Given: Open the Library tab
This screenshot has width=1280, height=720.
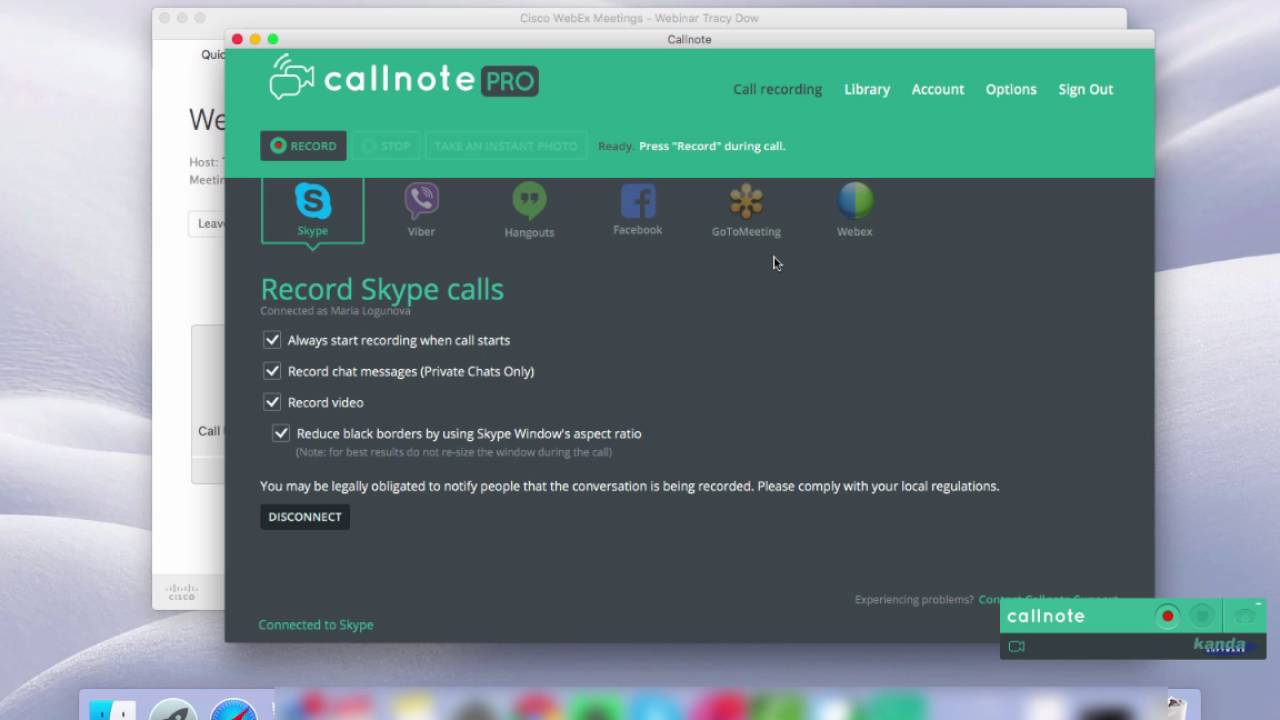Looking at the screenshot, I should (867, 89).
